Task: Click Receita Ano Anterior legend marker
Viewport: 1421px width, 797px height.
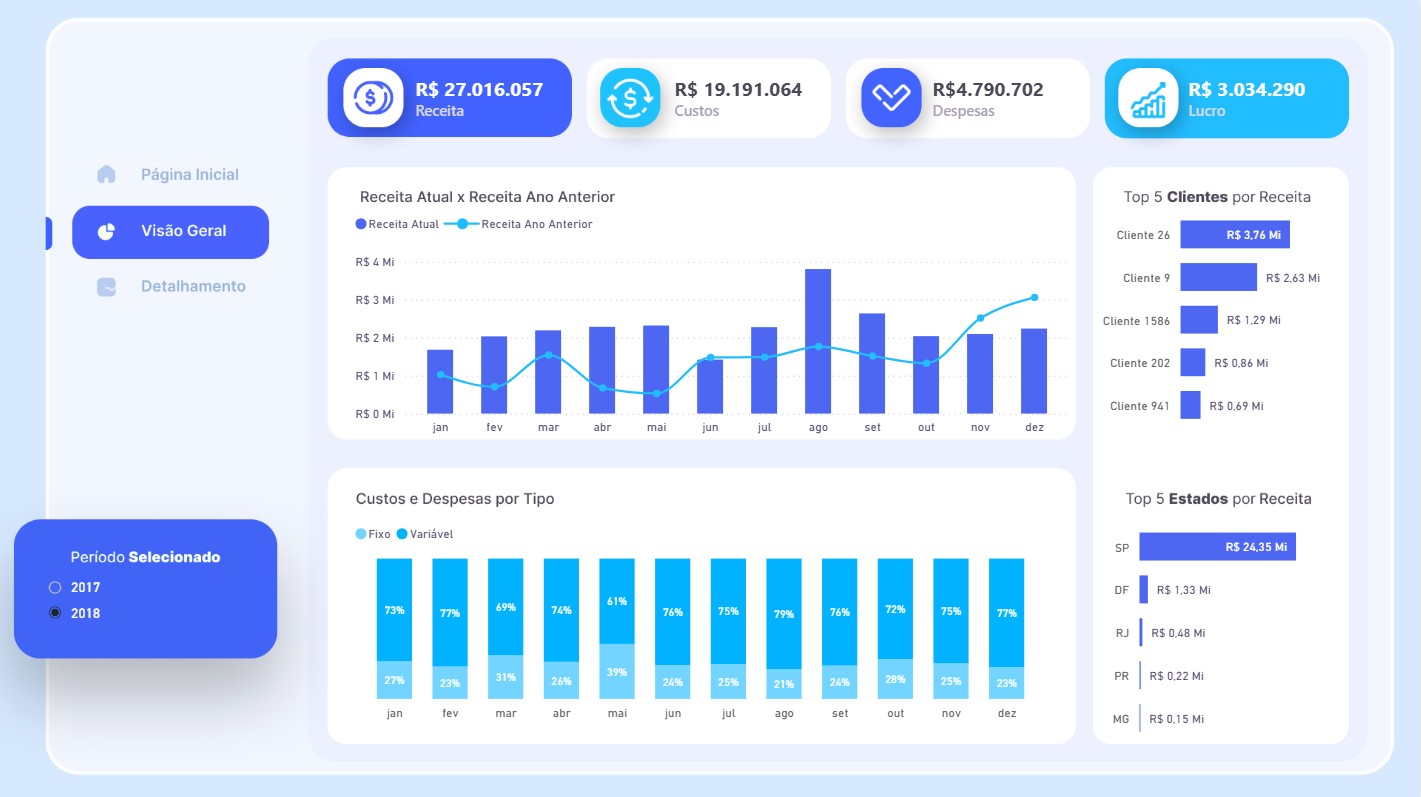Action: click(462, 224)
